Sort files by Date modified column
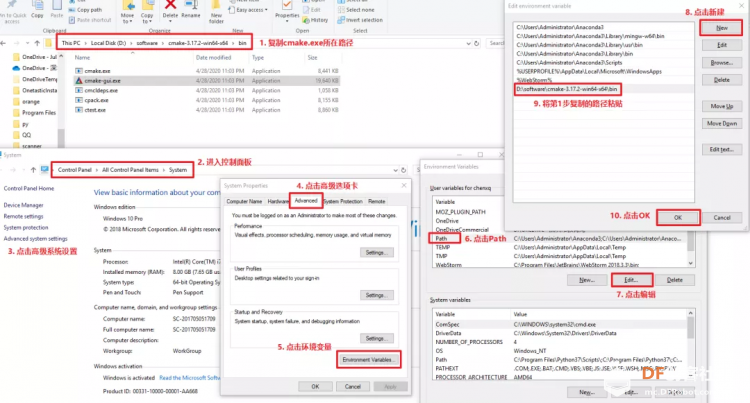 [213, 57]
